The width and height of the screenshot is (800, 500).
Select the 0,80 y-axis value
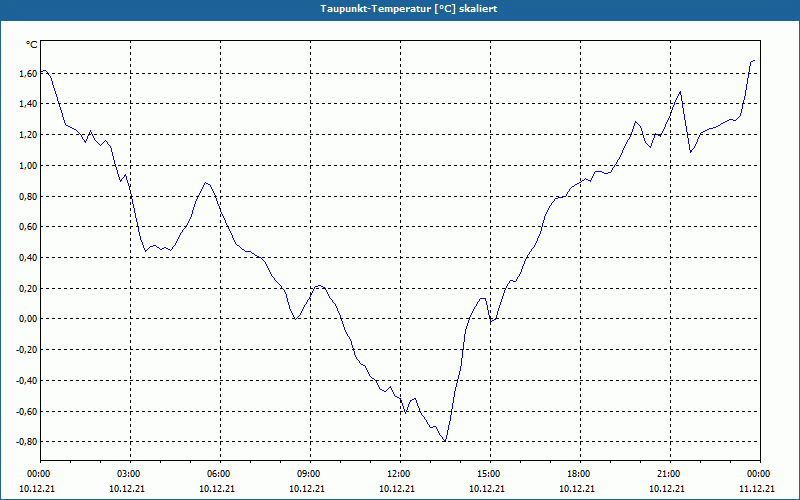(x=28, y=196)
